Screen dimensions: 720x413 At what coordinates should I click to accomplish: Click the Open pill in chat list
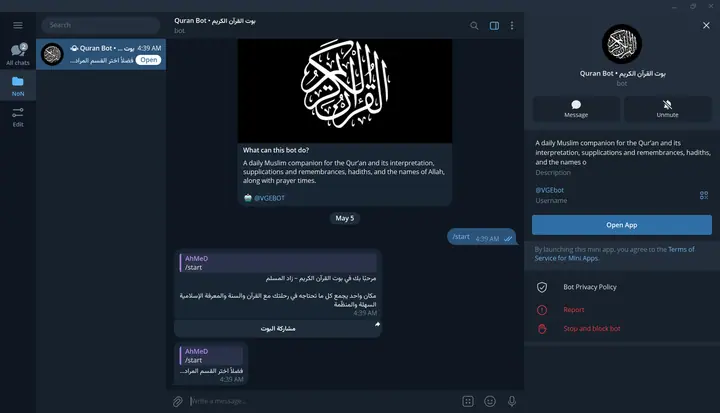(x=148, y=60)
